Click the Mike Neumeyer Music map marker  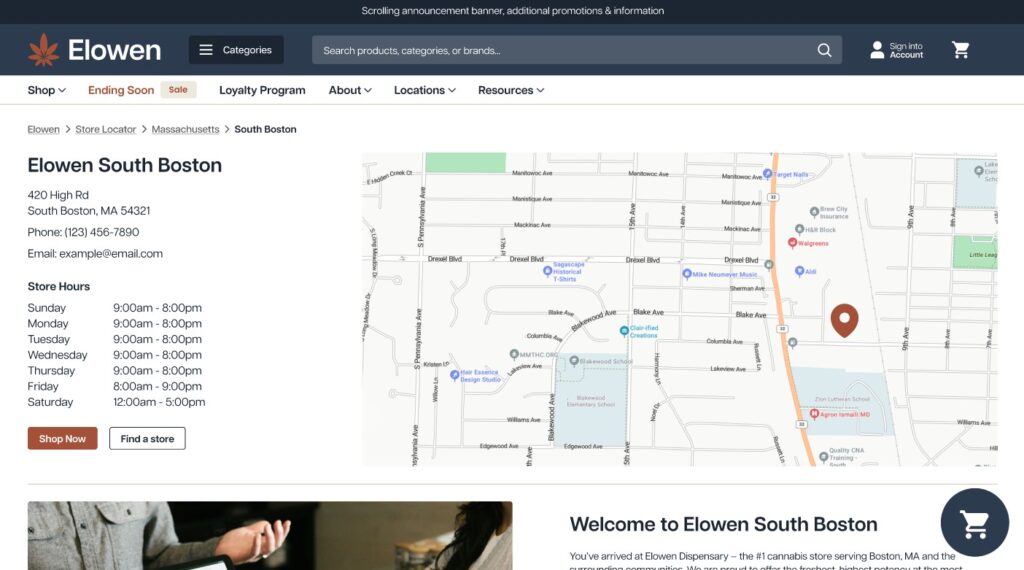click(x=686, y=274)
